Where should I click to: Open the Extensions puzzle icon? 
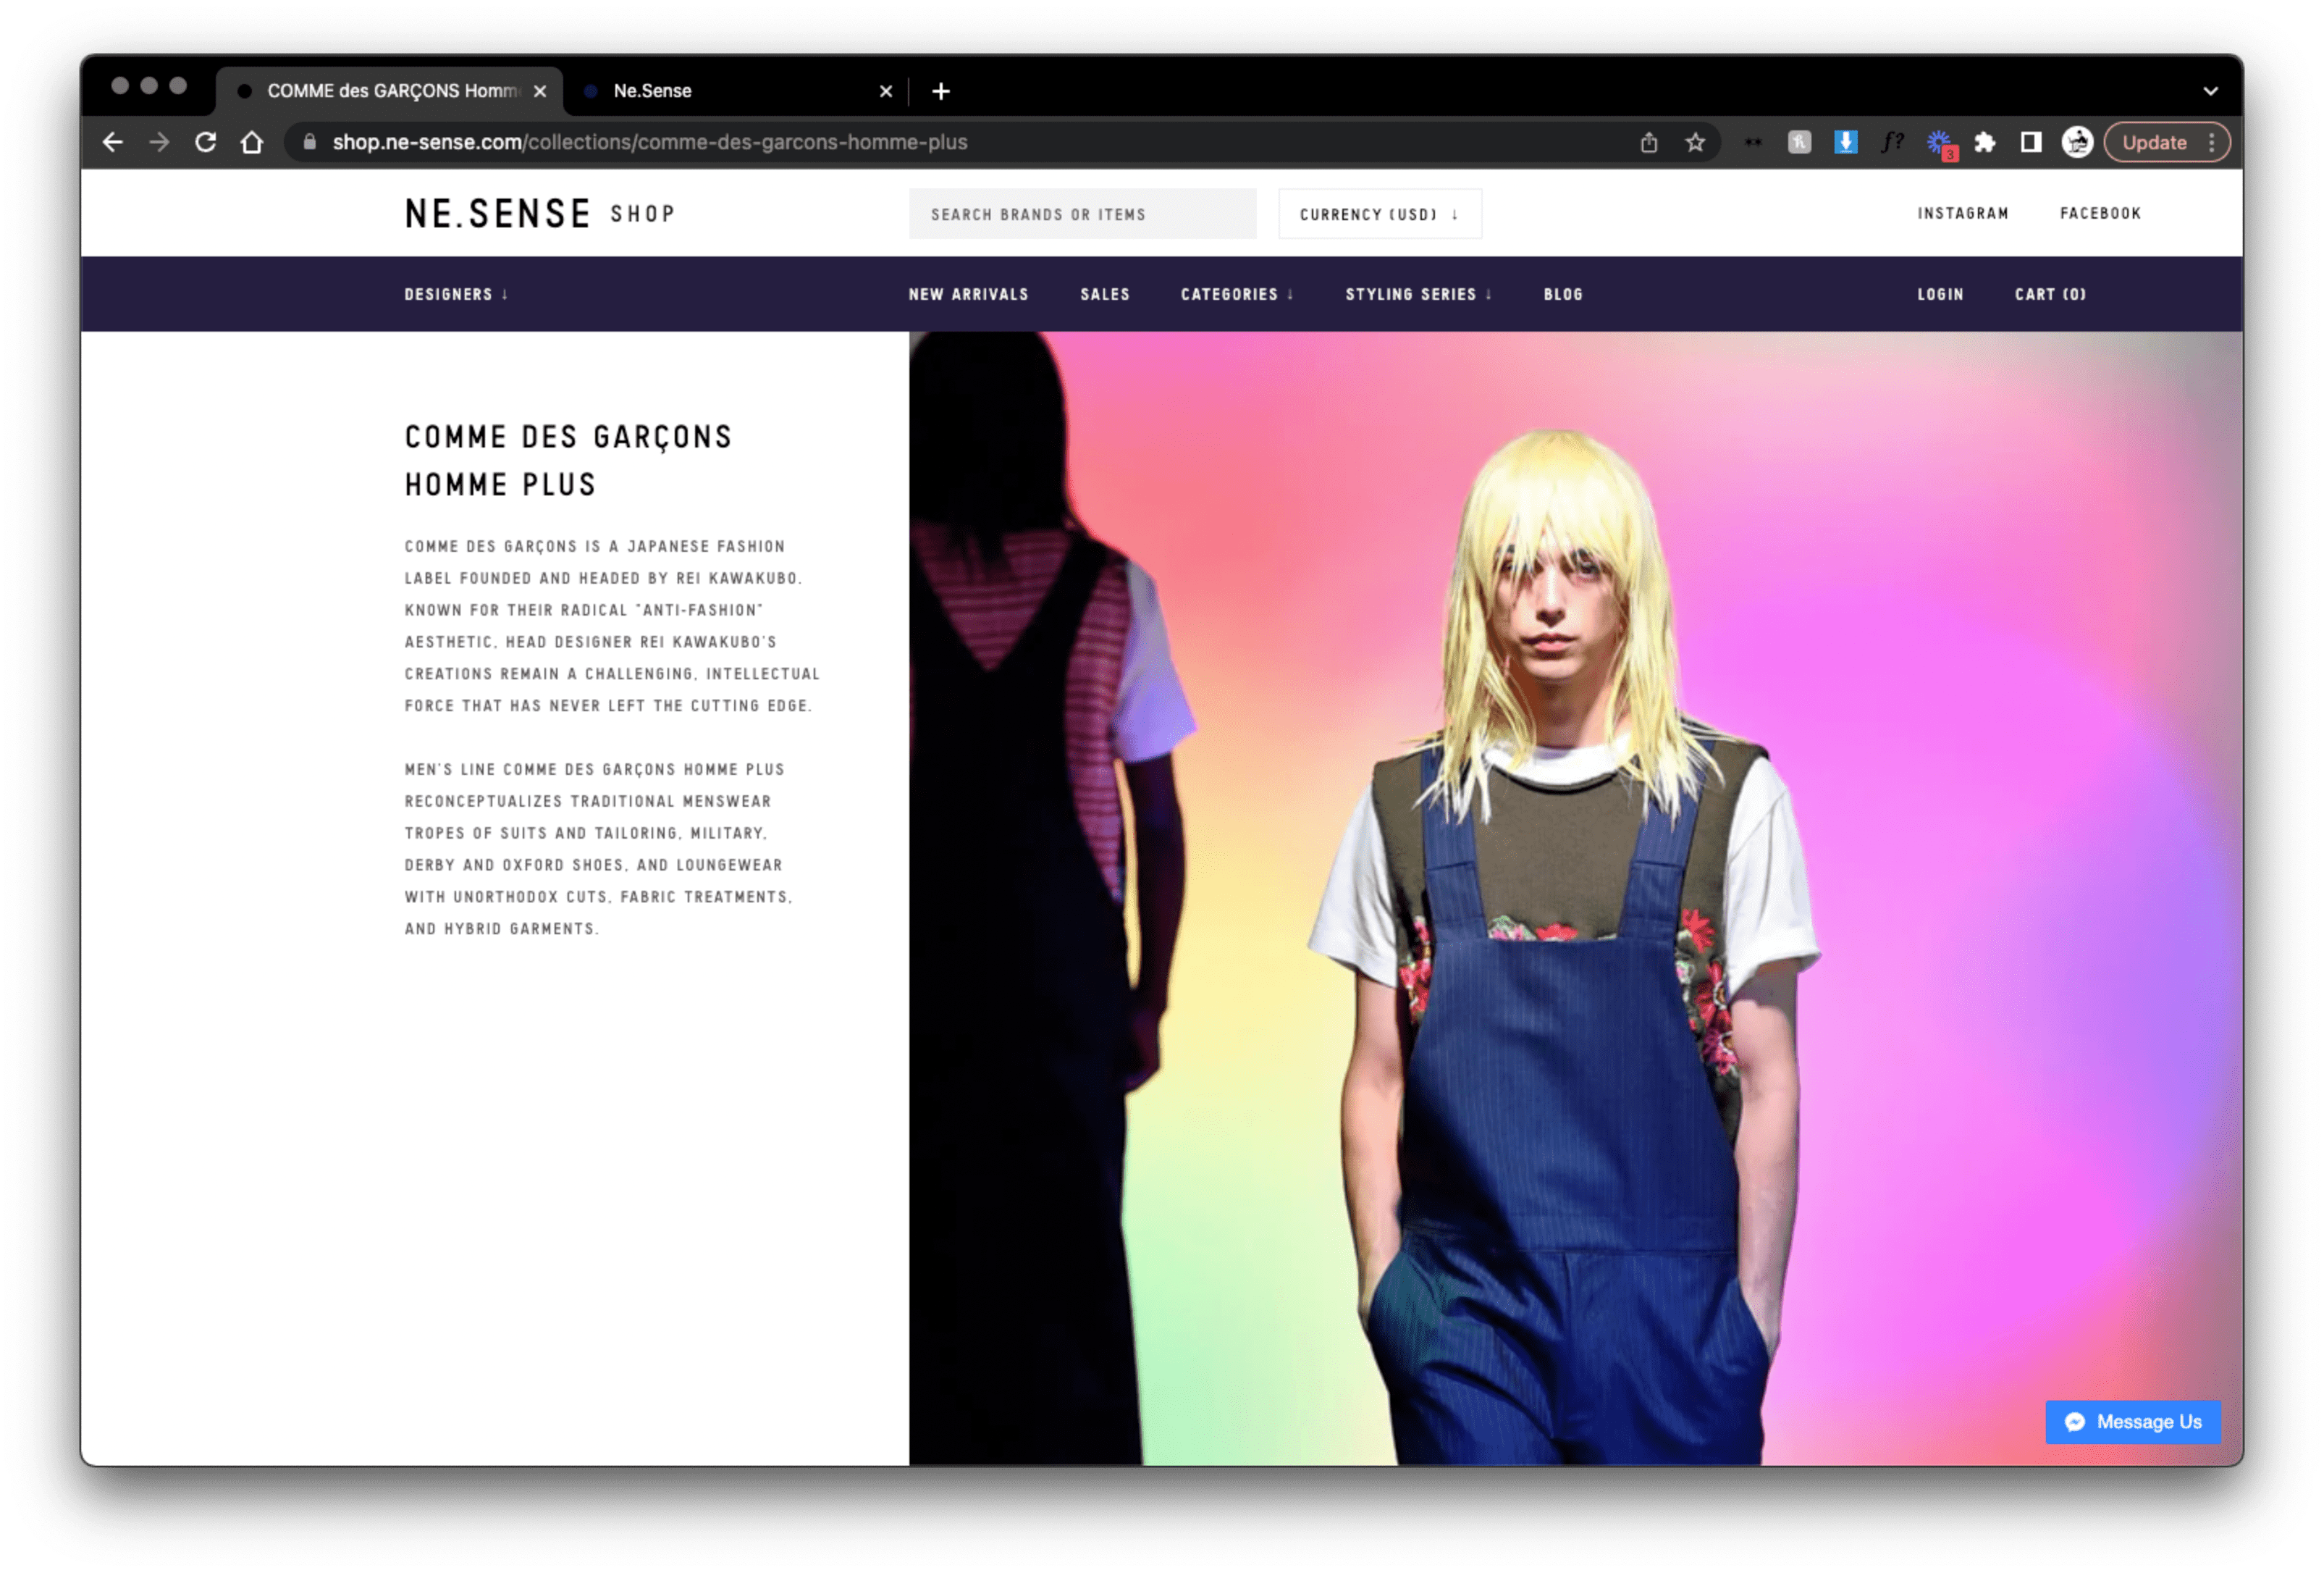[1985, 143]
